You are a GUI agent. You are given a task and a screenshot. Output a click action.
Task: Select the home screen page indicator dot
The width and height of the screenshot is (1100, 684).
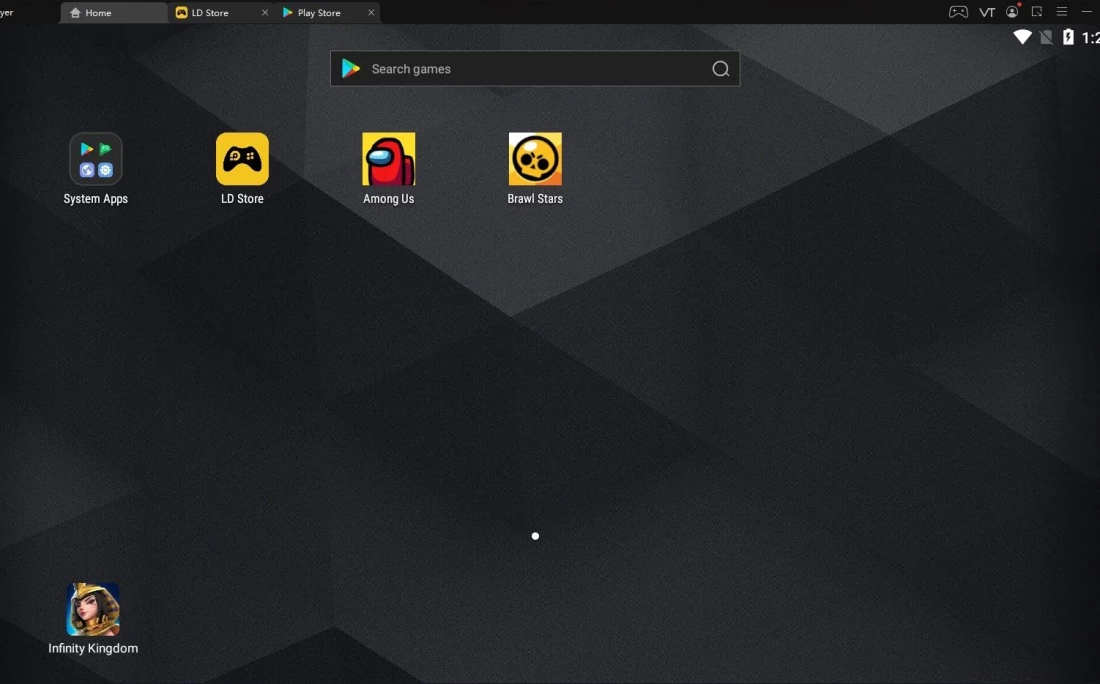pos(535,536)
